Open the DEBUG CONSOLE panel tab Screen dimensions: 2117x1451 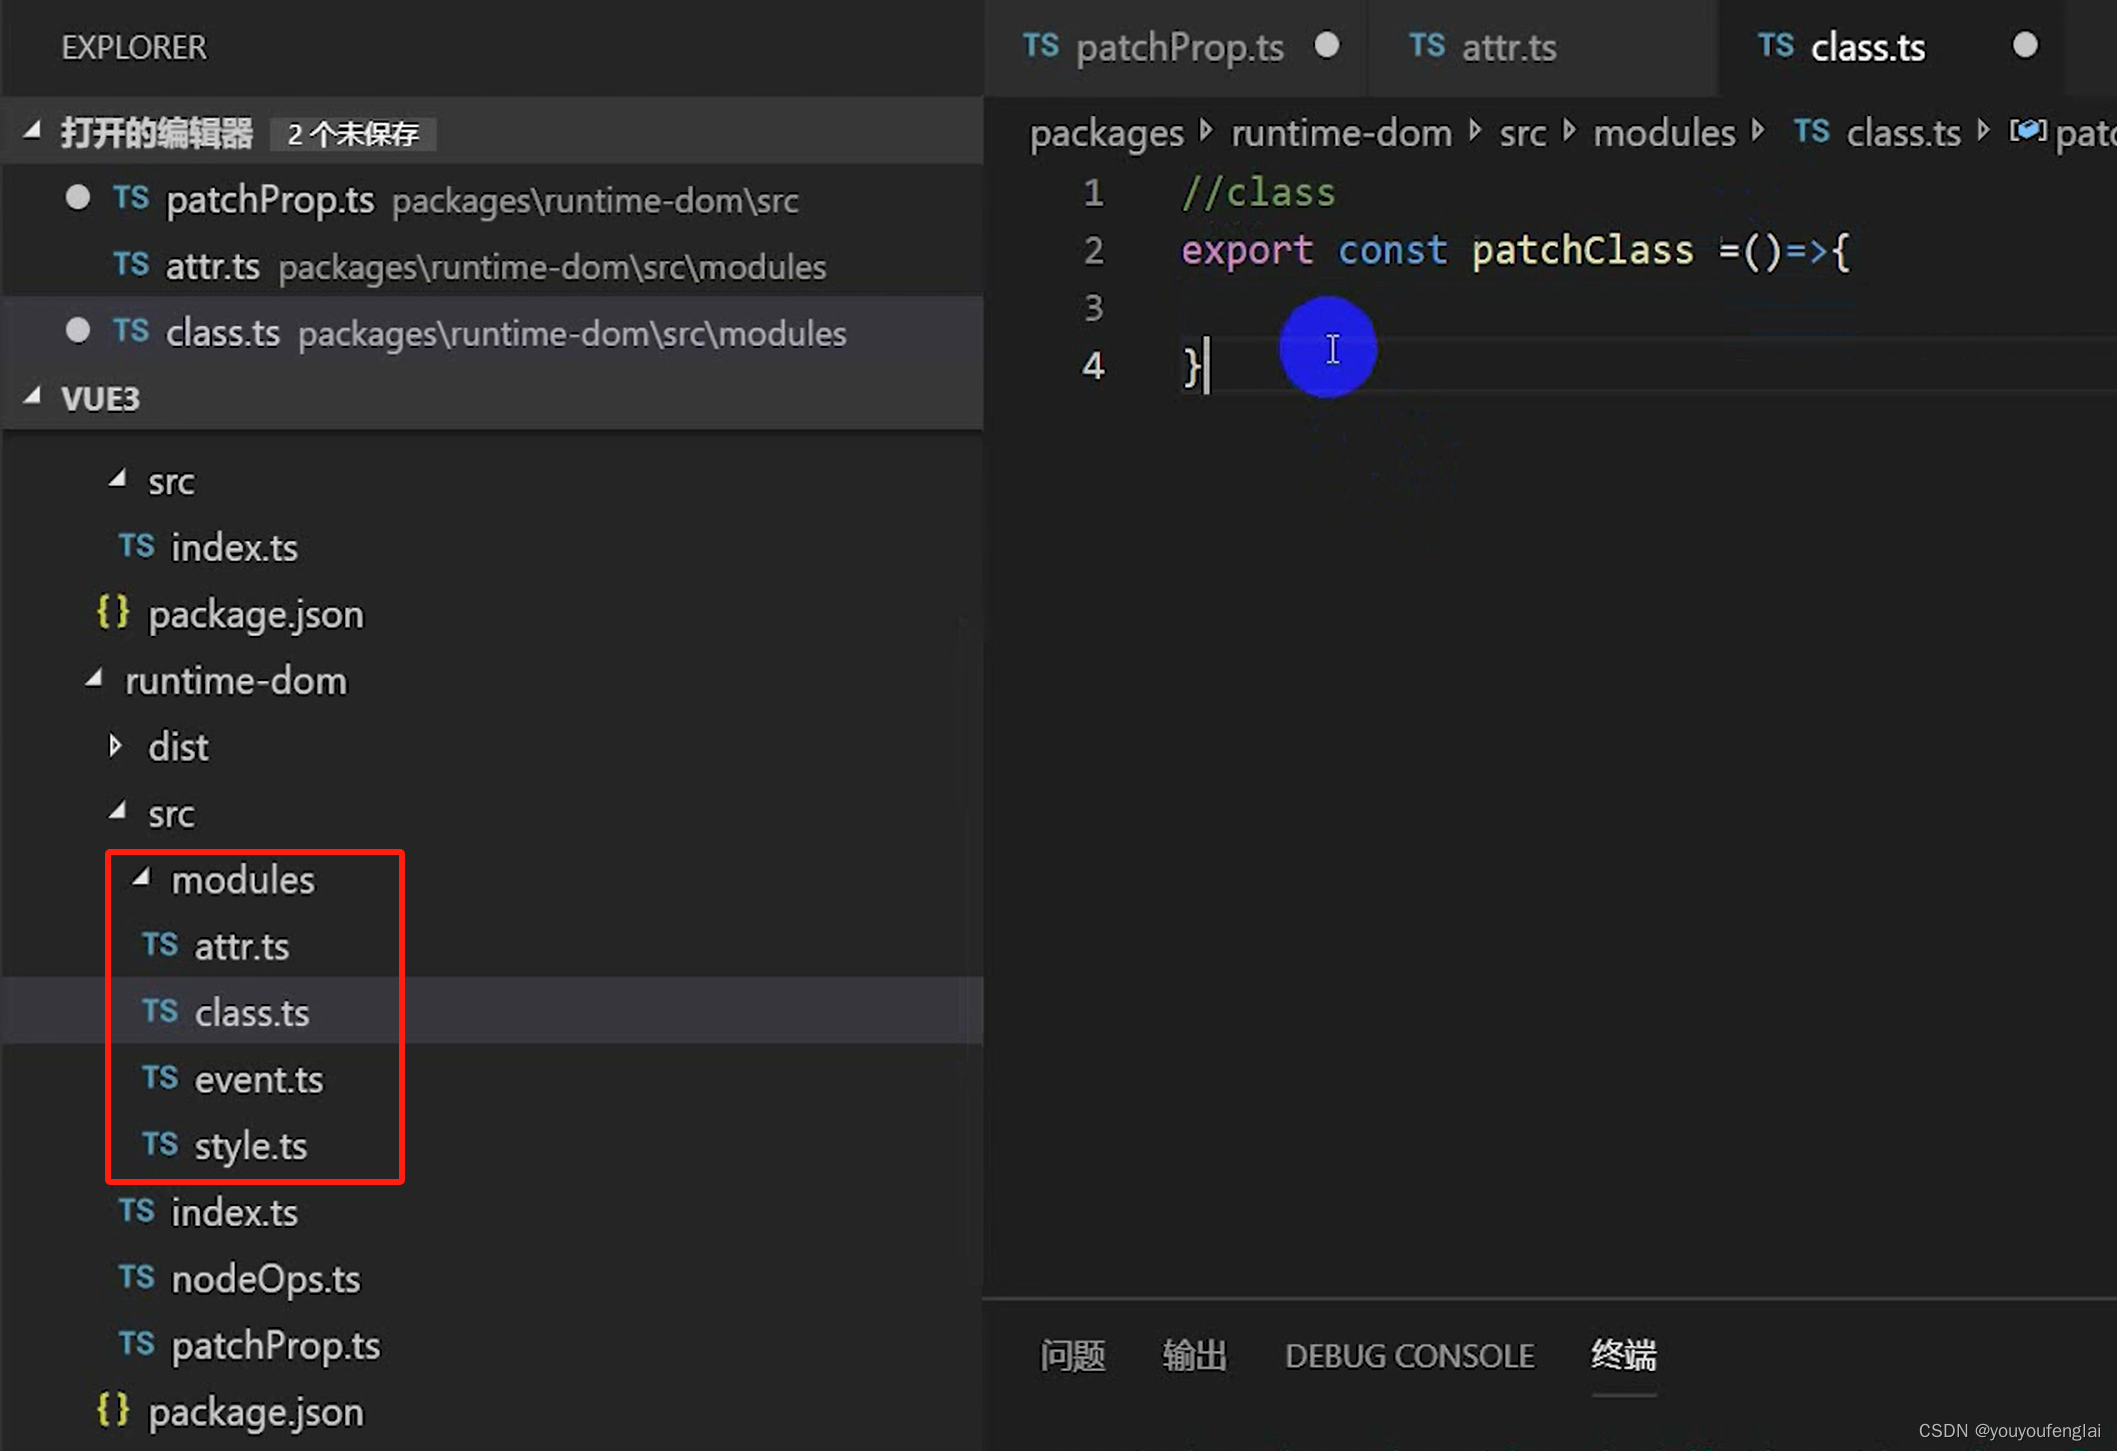(x=1408, y=1355)
